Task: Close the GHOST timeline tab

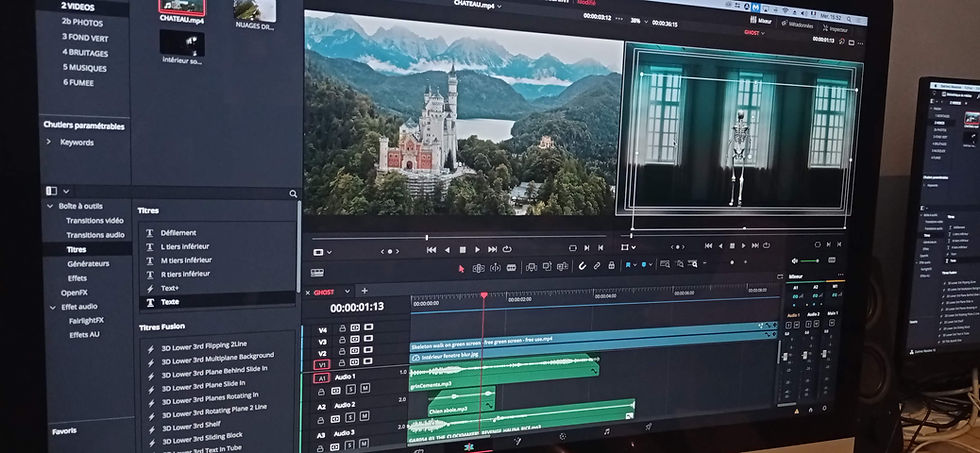Action: click(308, 292)
